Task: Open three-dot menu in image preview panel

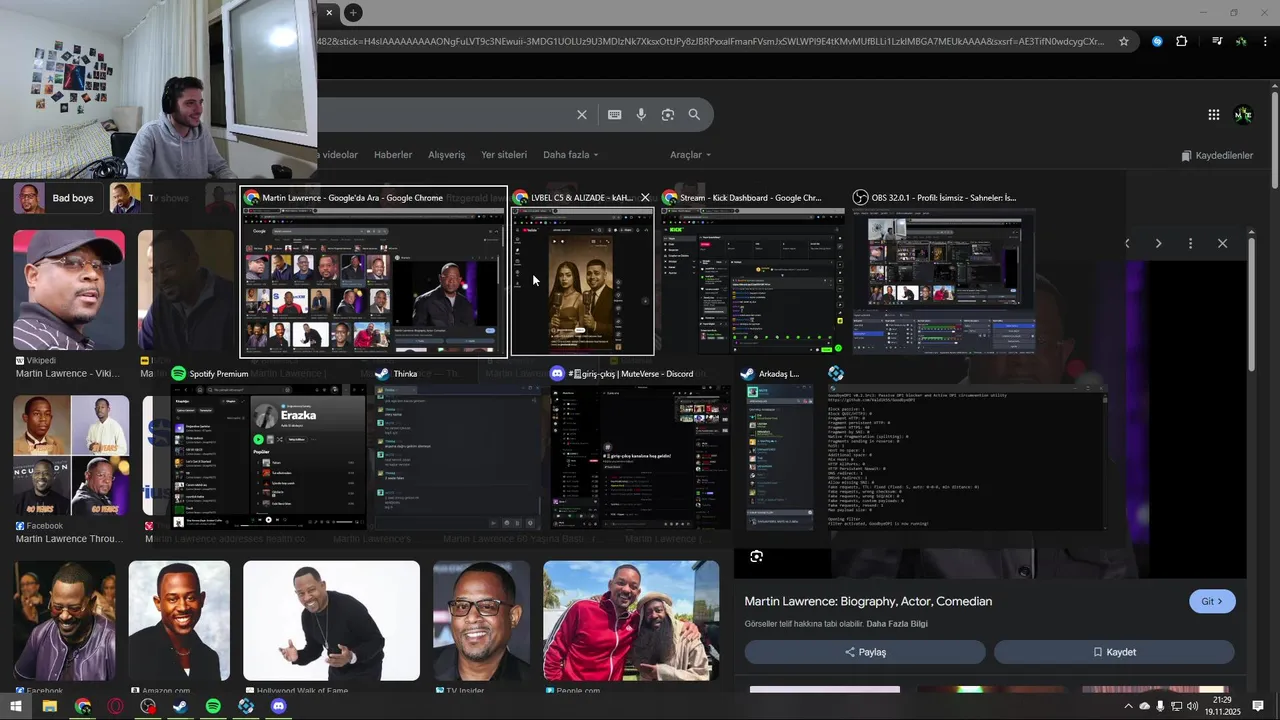Action: [x=1190, y=243]
